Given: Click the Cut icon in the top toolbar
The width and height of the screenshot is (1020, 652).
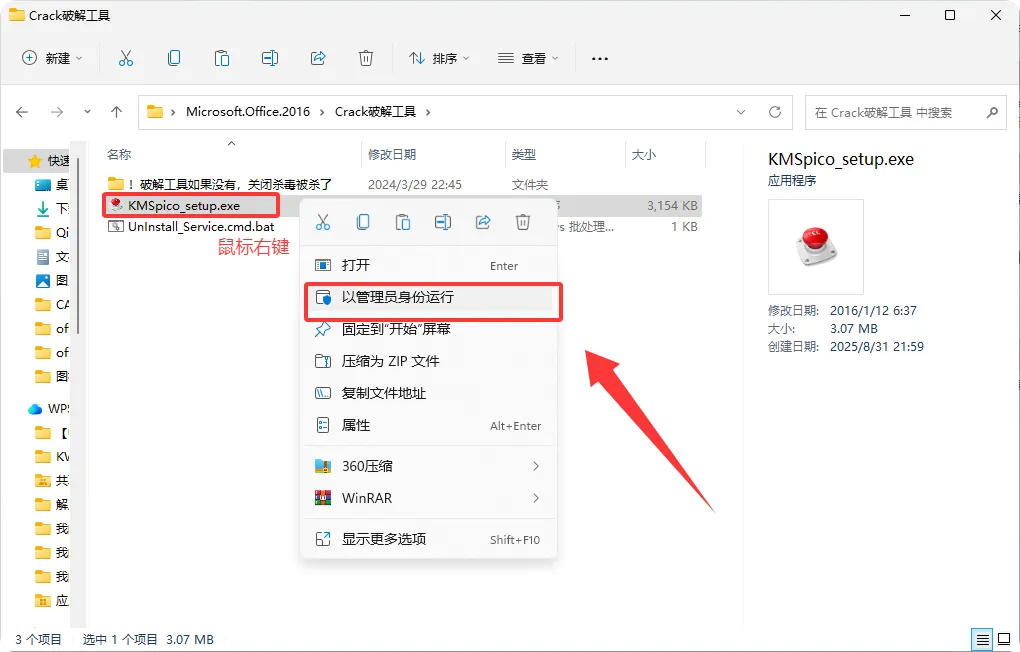Looking at the screenshot, I should coord(126,59).
